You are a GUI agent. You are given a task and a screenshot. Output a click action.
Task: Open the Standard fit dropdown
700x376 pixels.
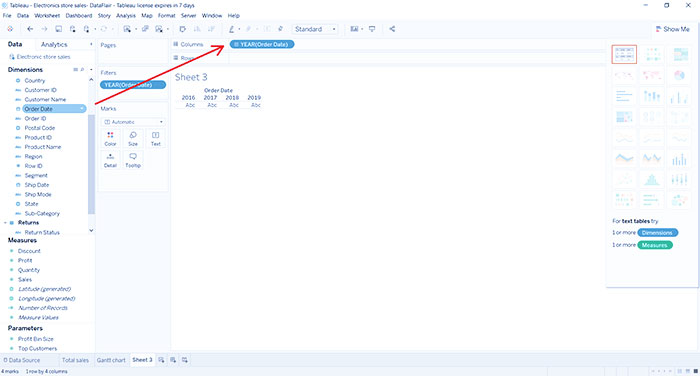click(315, 29)
